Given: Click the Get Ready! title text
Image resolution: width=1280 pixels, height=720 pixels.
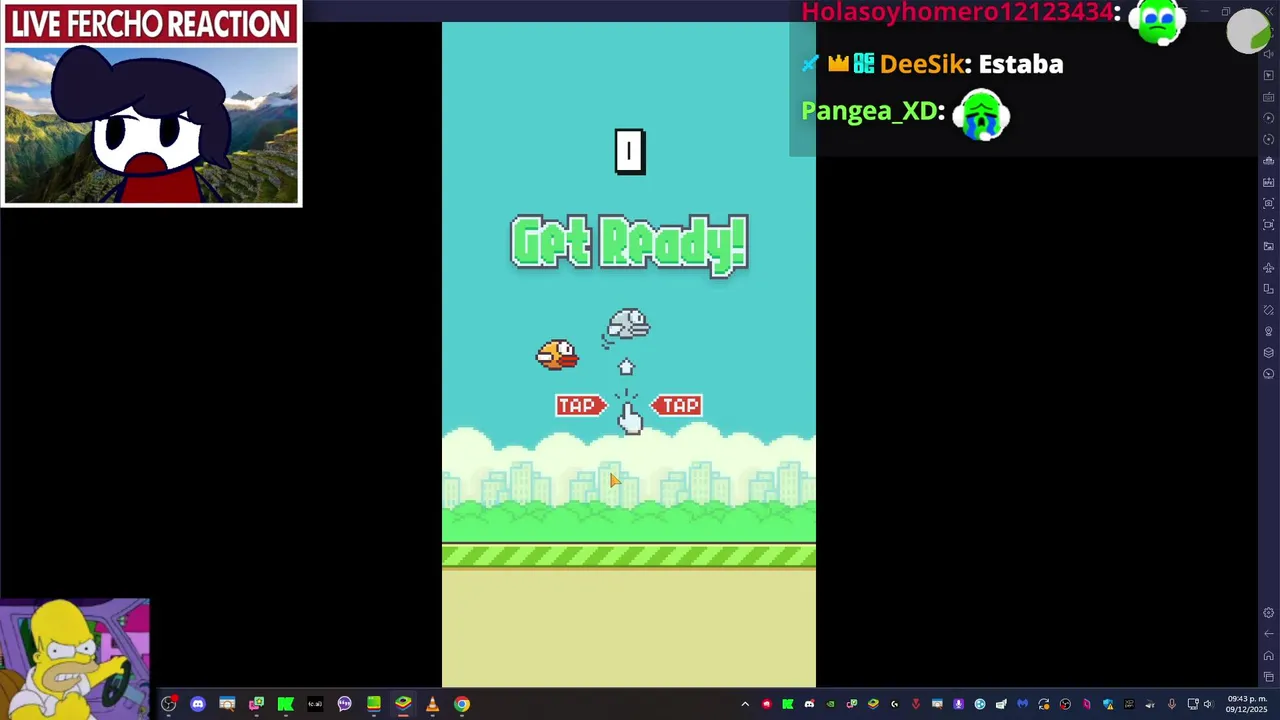Looking at the screenshot, I should click(629, 243).
